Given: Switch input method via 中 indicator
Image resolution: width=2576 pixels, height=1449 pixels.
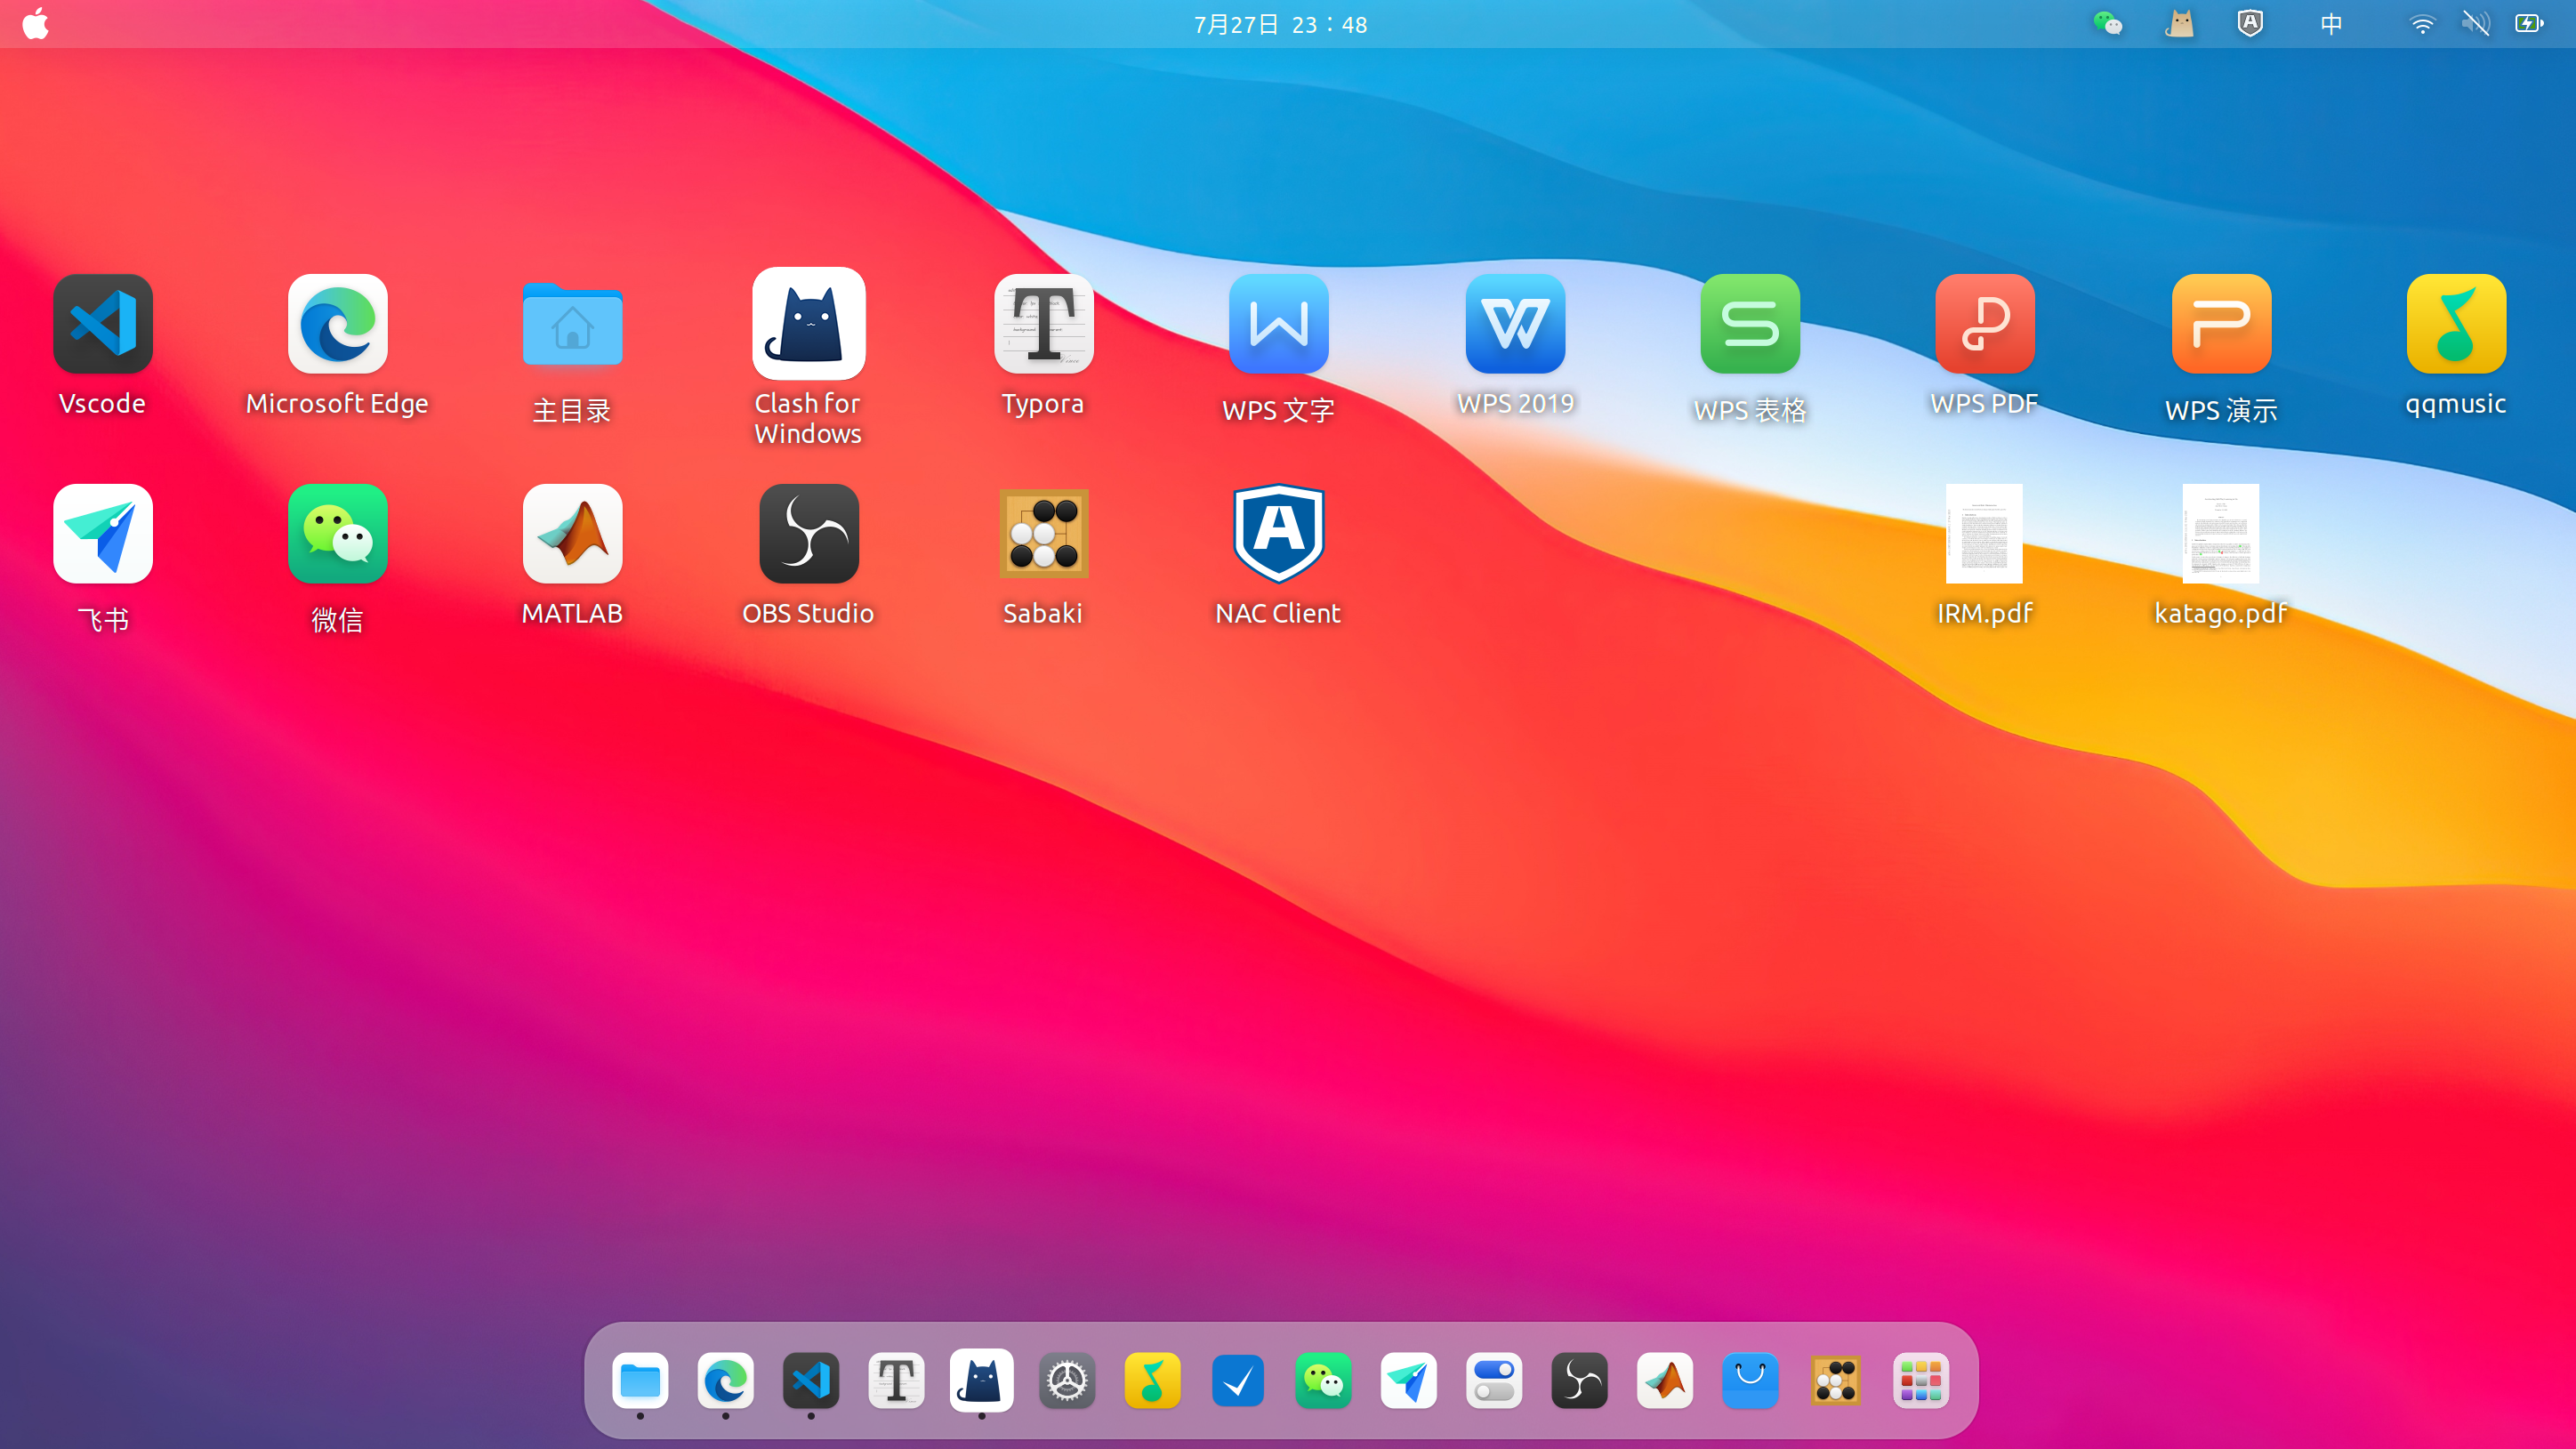Looking at the screenshot, I should [2332, 24].
